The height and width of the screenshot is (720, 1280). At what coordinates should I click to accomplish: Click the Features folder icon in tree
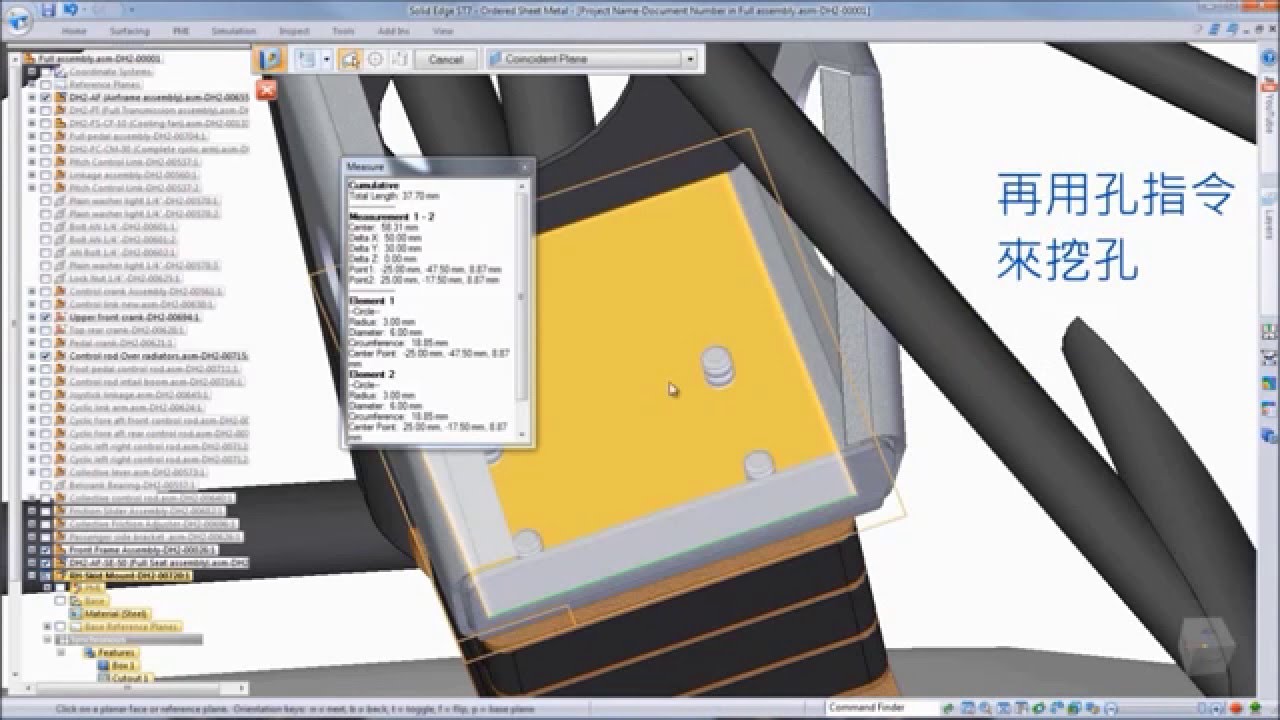point(88,652)
